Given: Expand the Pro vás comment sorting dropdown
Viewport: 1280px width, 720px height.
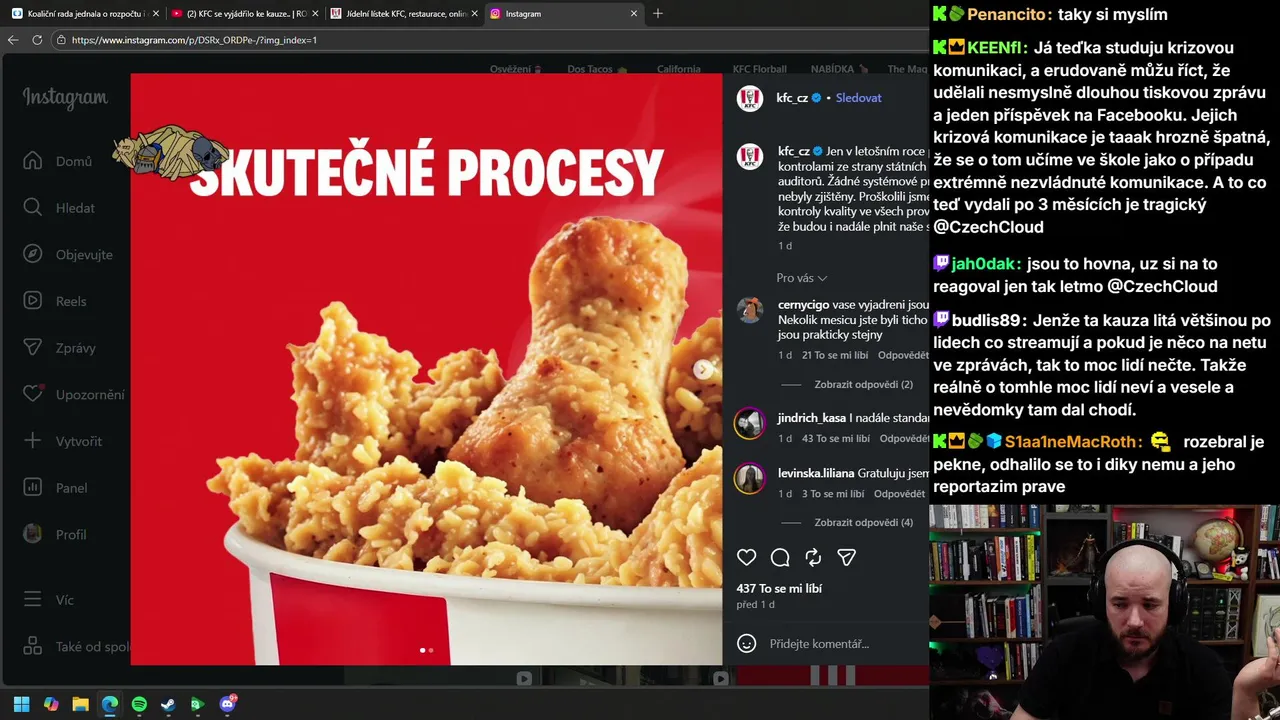Looking at the screenshot, I should pyautogui.click(x=802, y=278).
